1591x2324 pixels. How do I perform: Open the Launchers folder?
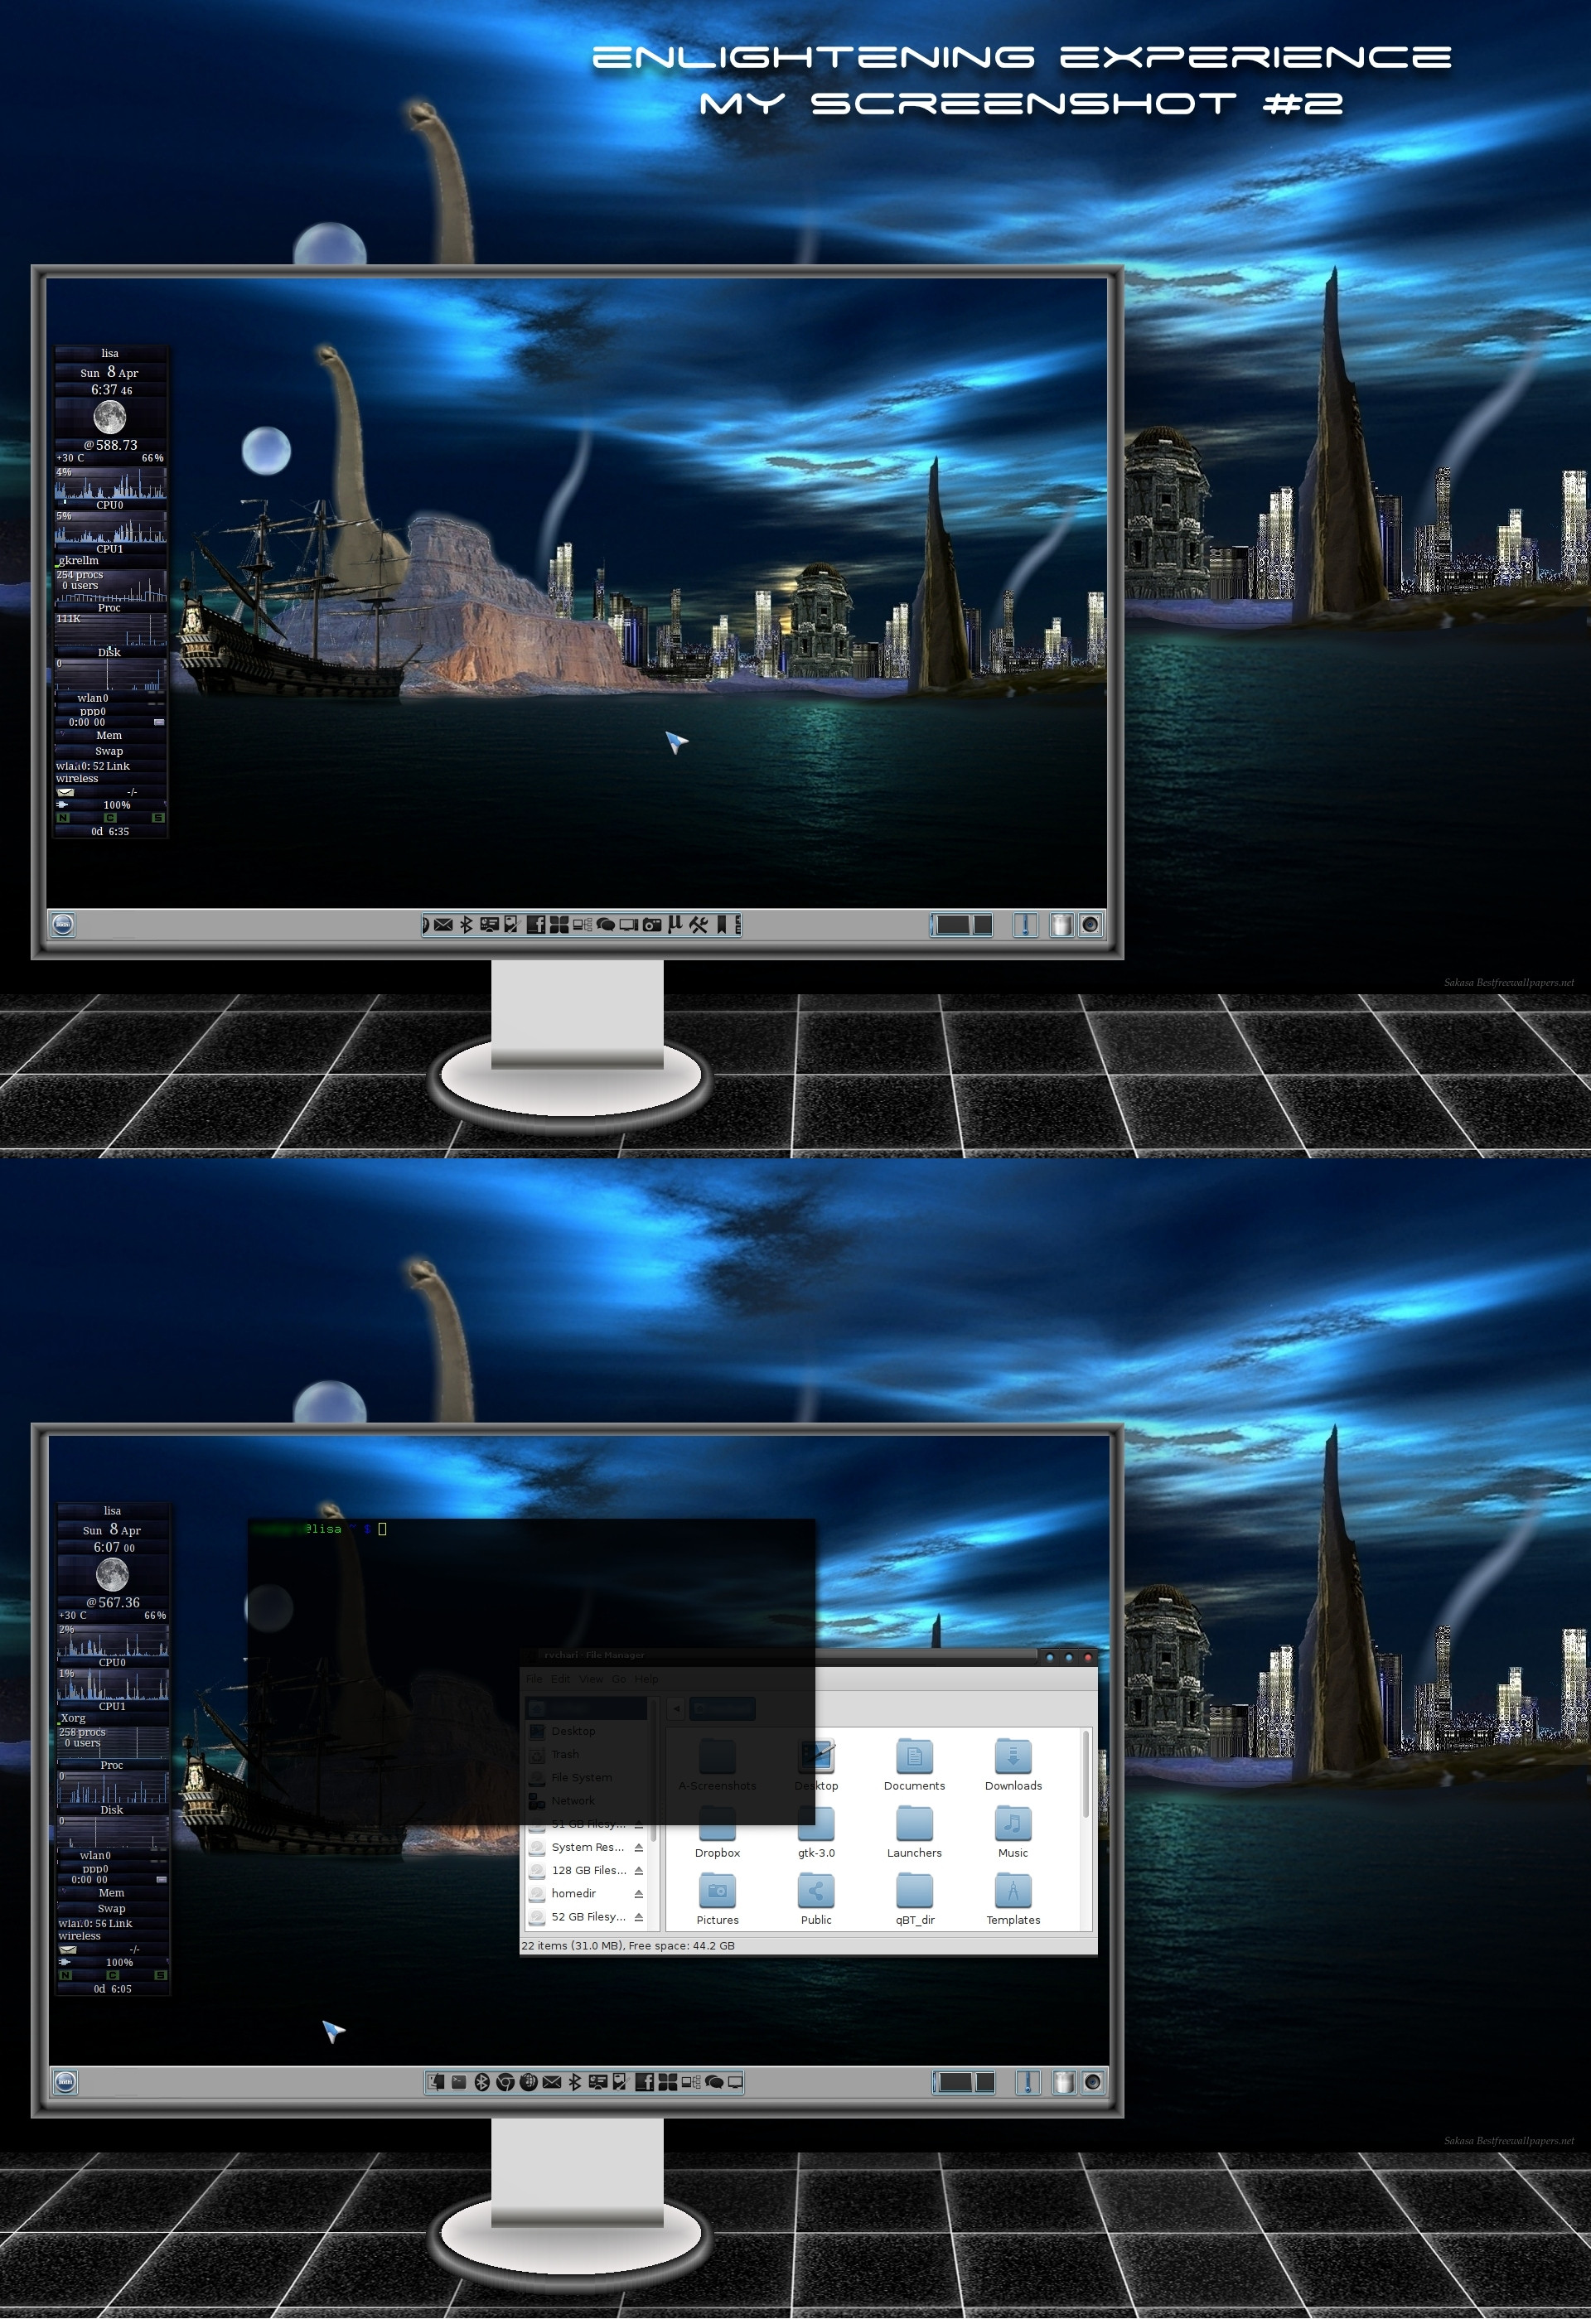click(x=914, y=1833)
